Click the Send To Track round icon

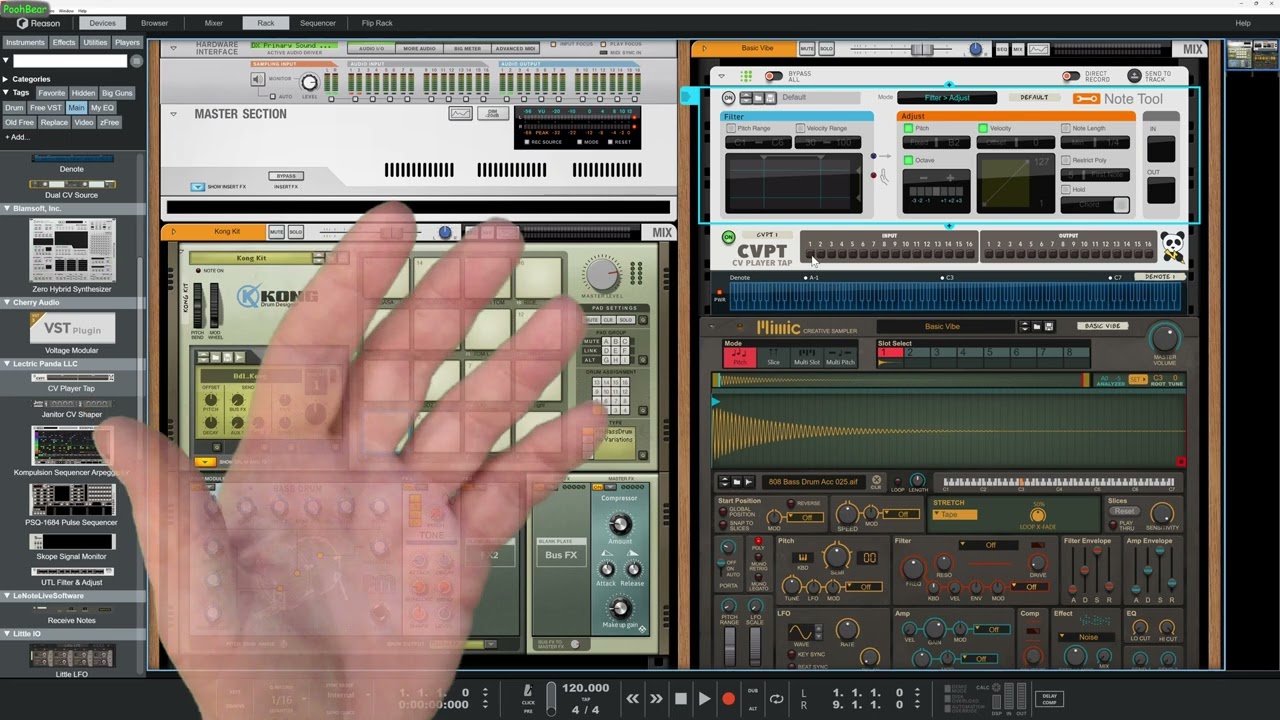click(x=1134, y=76)
